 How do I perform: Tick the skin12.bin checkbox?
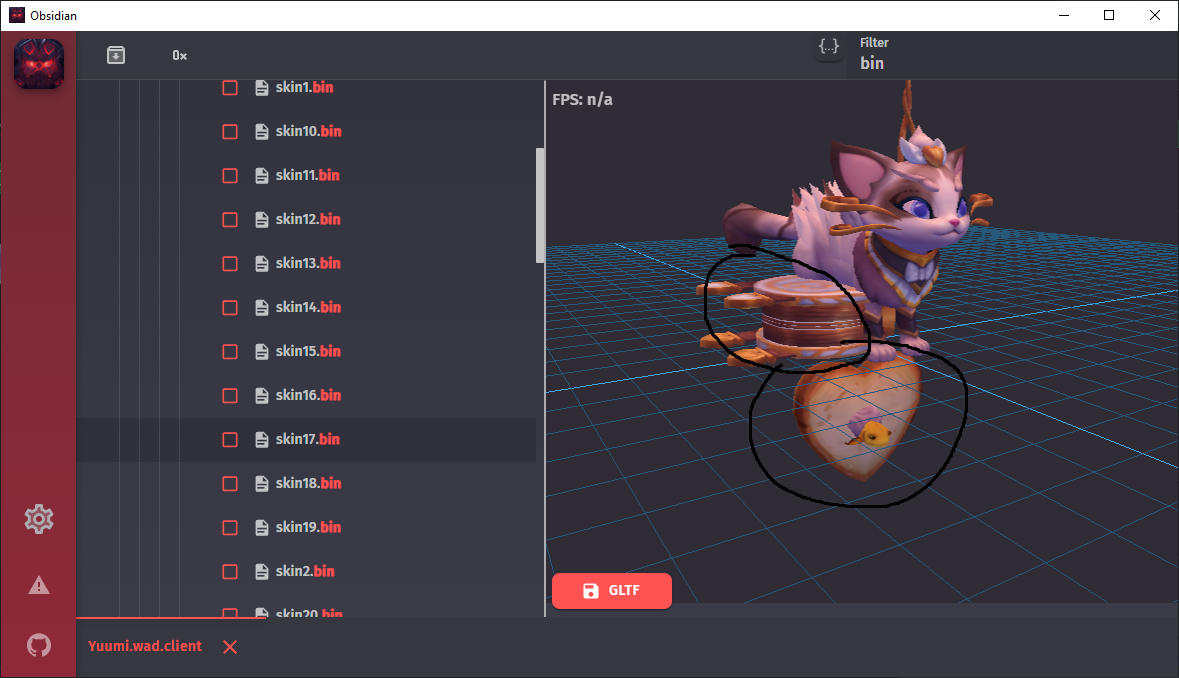(x=229, y=219)
